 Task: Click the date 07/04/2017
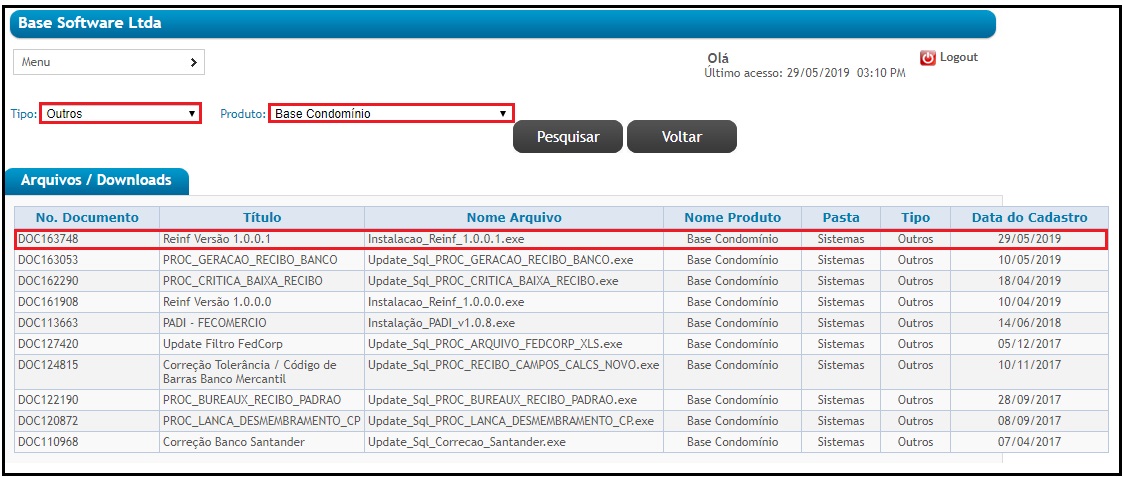tap(1029, 442)
